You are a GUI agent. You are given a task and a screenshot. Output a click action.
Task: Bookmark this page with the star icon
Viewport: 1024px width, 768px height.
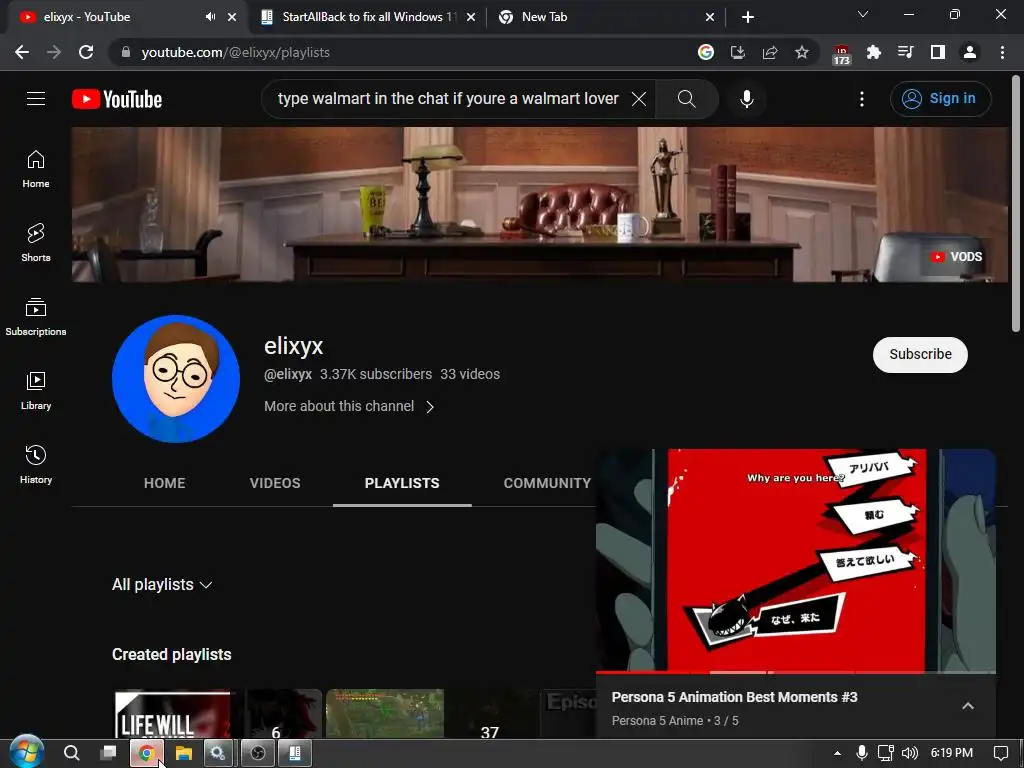click(802, 52)
